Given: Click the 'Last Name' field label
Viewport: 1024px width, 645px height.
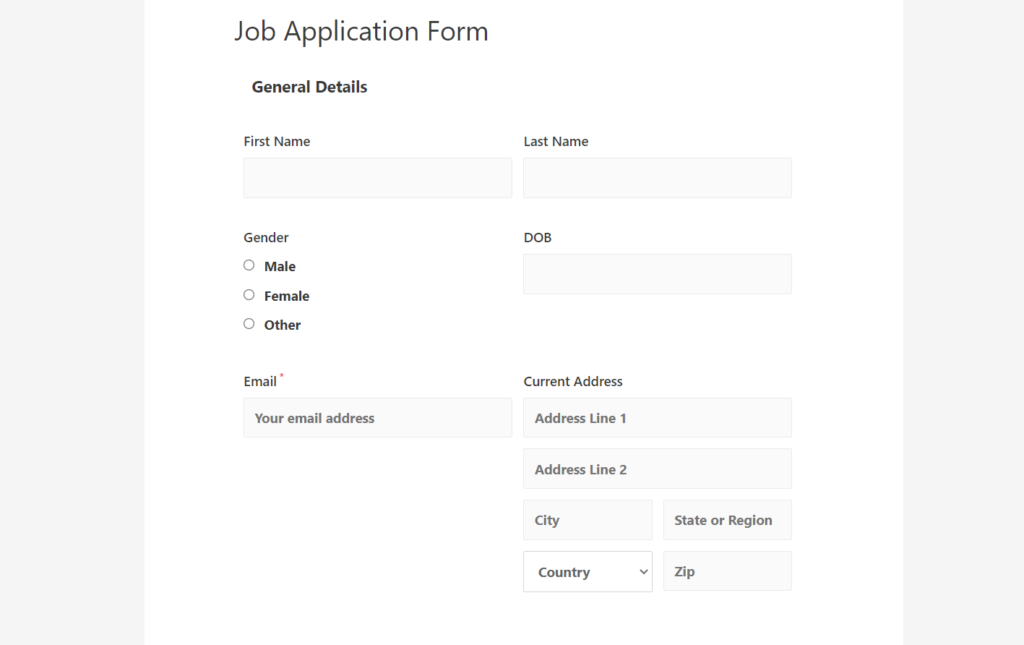Looking at the screenshot, I should tap(556, 142).
